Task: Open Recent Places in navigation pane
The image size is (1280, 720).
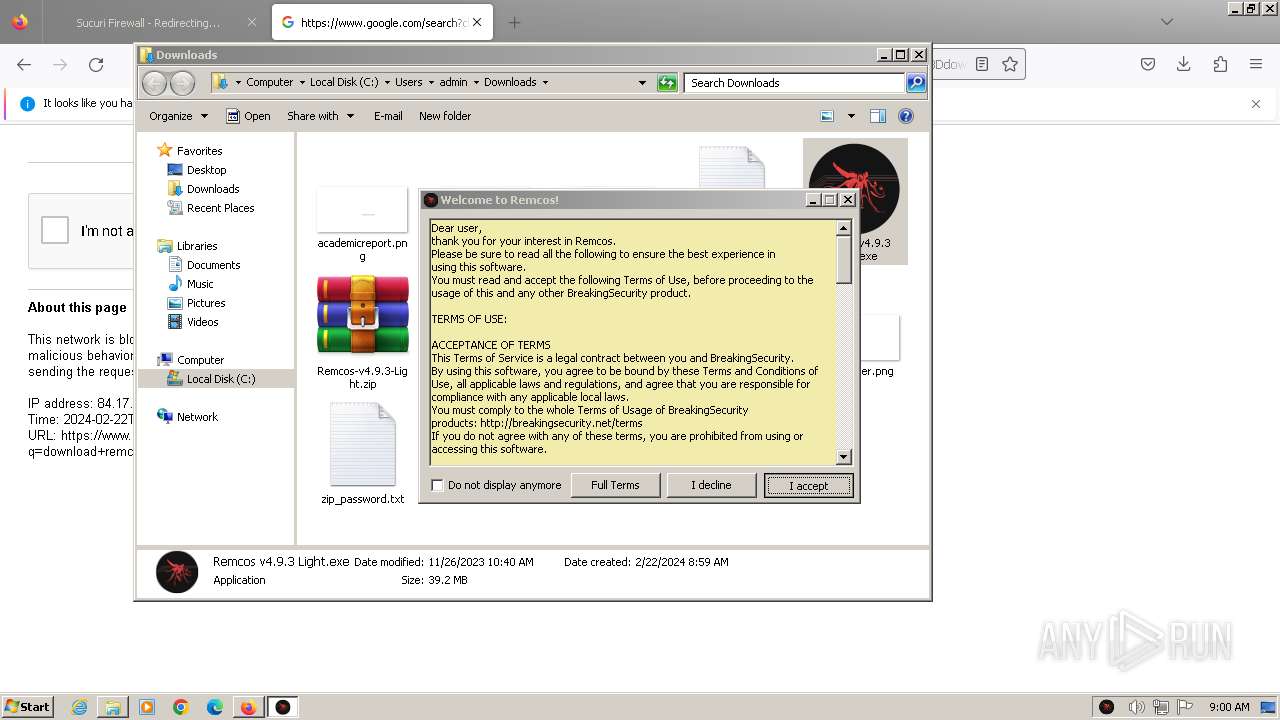Action: click(220, 208)
